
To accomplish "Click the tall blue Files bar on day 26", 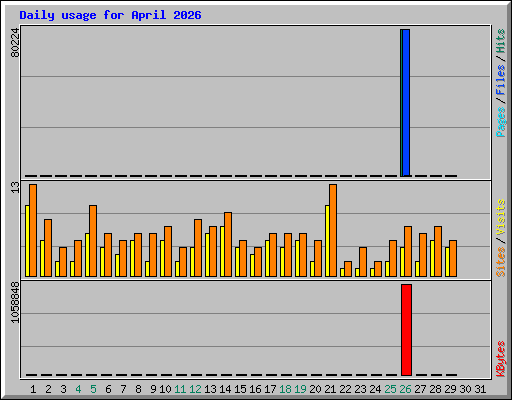I will pos(406,103).
